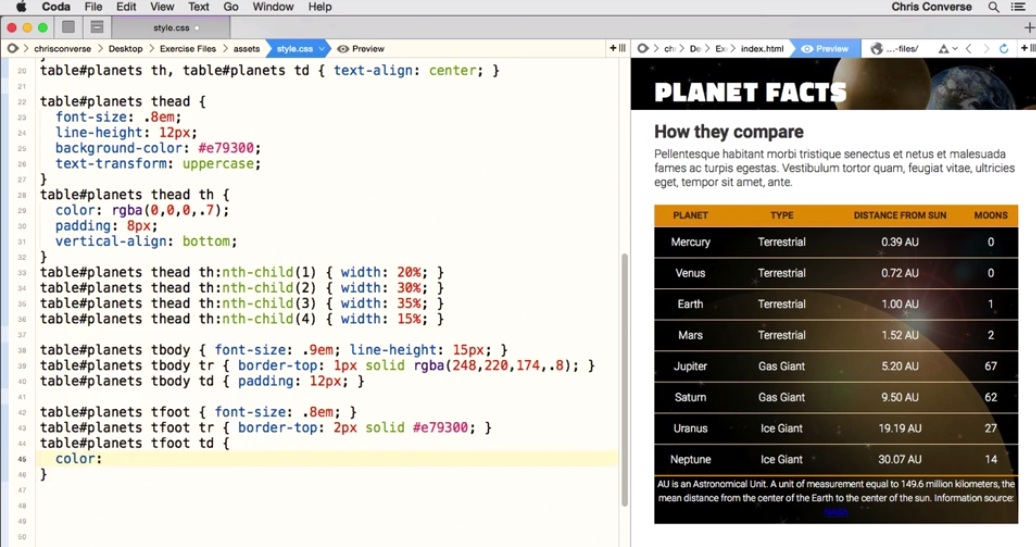Image resolution: width=1036 pixels, height=547 pixels.
Task: Click the NASA link in table footer
Action: pyautogui.click(x=836, y=512)
